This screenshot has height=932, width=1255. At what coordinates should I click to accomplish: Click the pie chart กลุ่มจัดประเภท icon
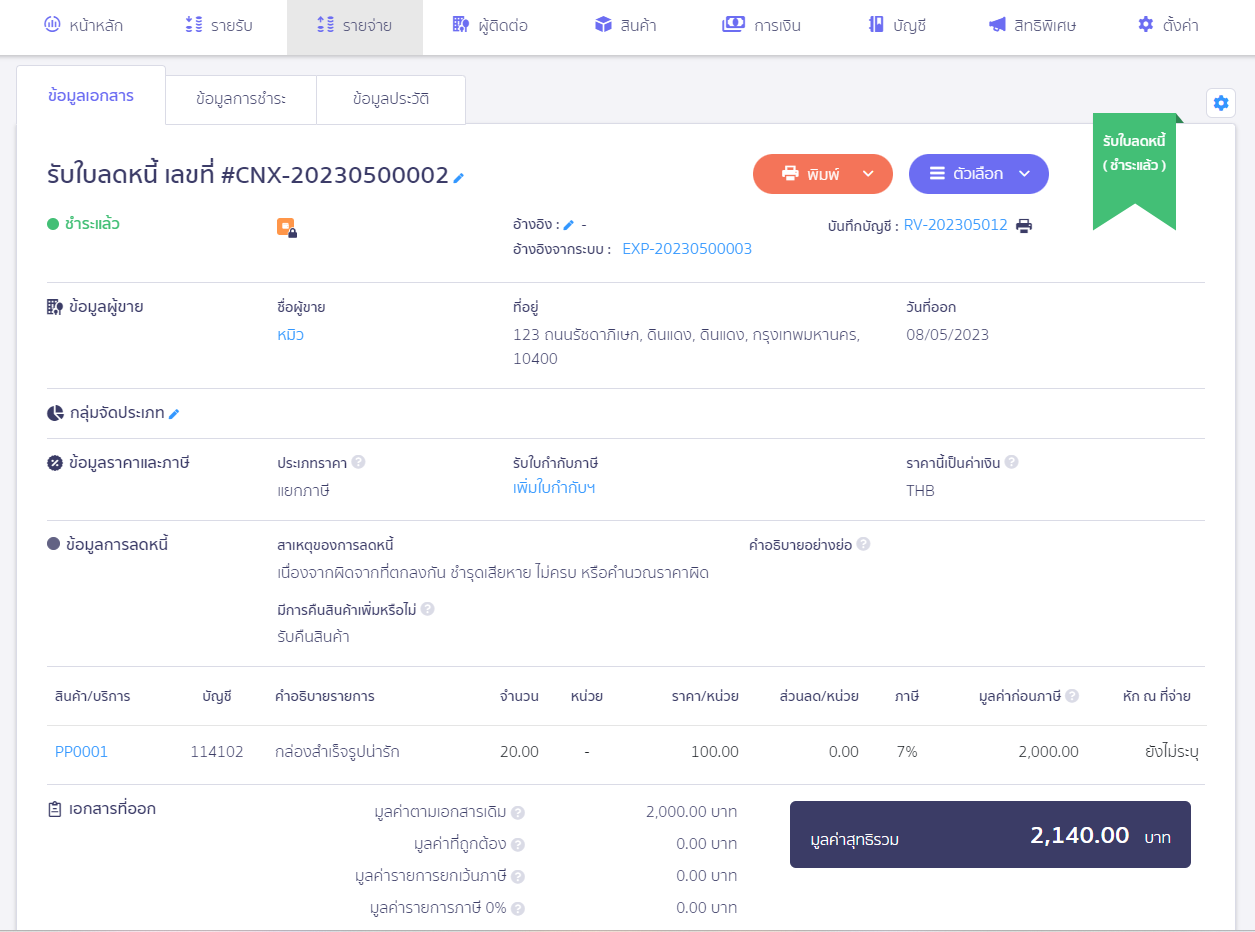(55, 413)
